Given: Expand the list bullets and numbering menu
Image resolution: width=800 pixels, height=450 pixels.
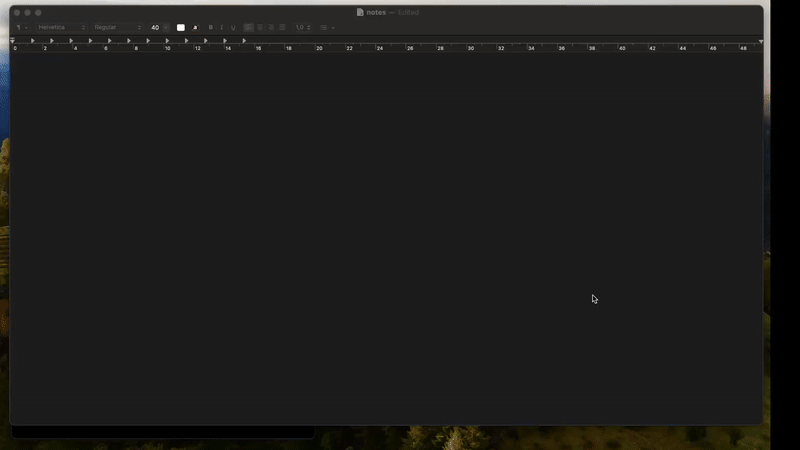Looking at the screenshot, I should tap(327, 28).
